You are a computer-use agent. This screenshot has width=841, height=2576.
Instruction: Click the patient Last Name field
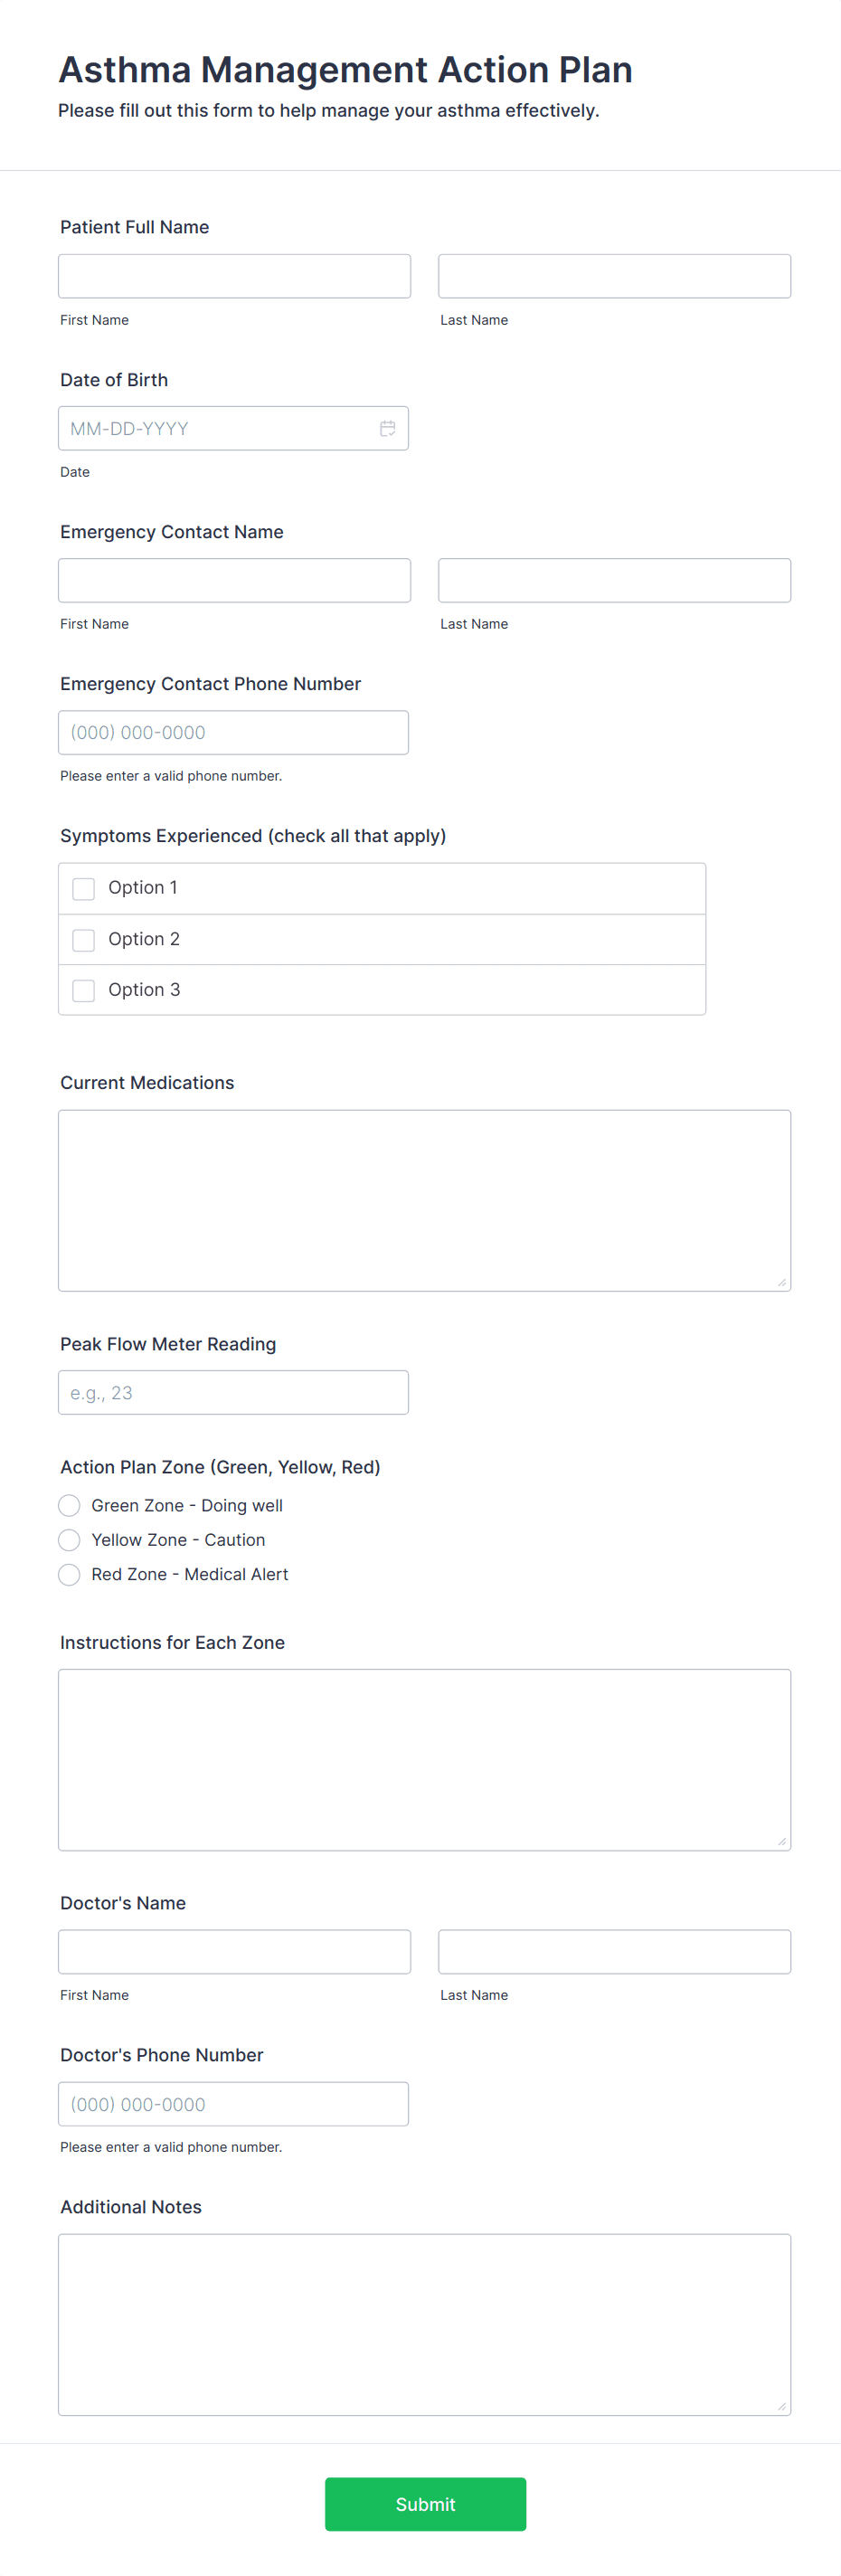(x=614, y=274)
